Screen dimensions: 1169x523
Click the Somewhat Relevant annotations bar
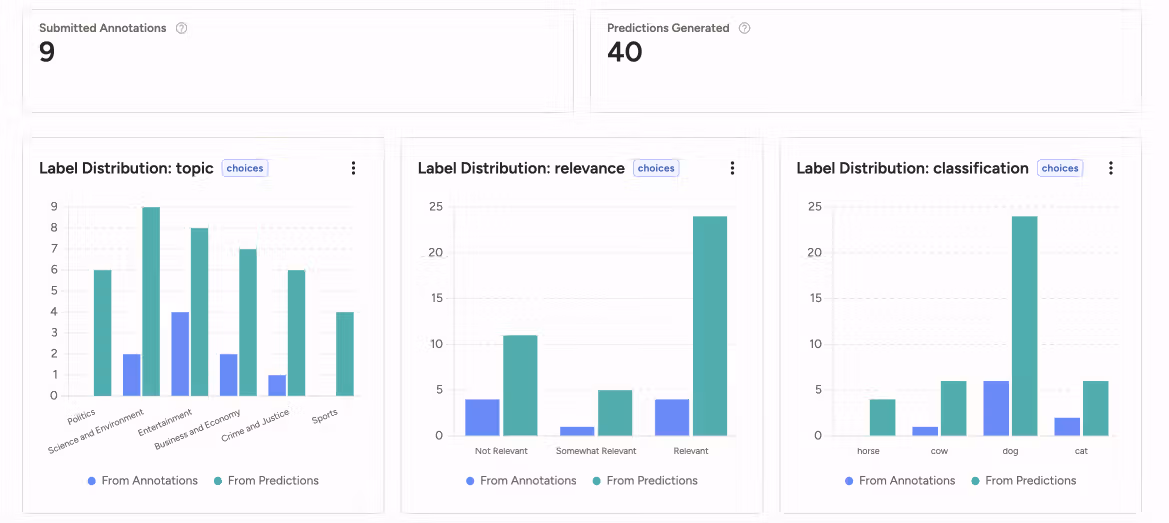click(x=577, y=431)
